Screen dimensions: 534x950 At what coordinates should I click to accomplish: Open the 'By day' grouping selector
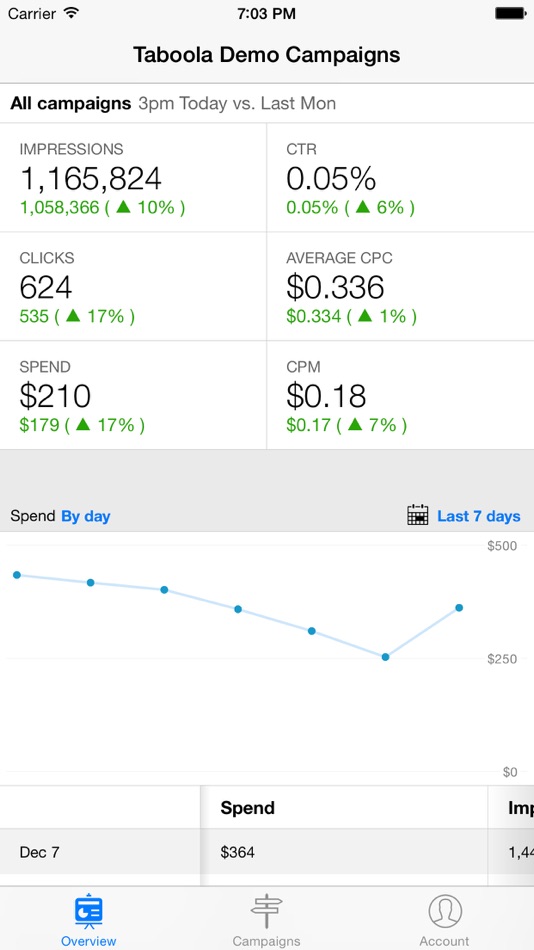pyautogui.click(x=85, y=517)
